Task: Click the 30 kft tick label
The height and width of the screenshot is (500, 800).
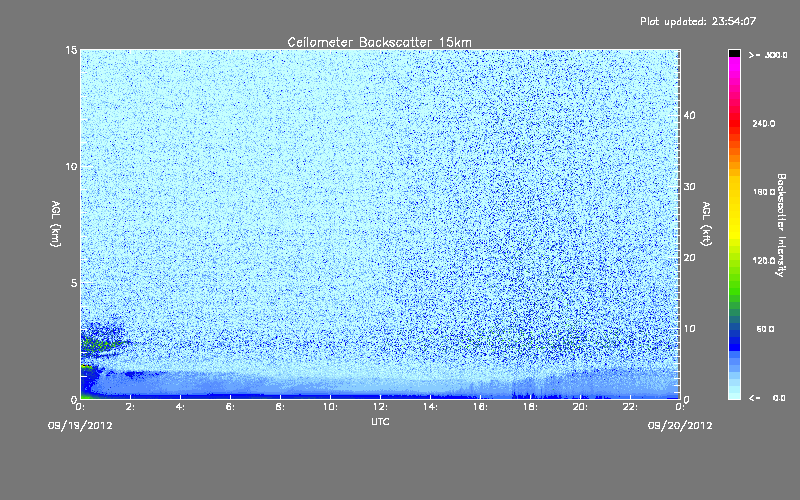Action: [689, 187]
